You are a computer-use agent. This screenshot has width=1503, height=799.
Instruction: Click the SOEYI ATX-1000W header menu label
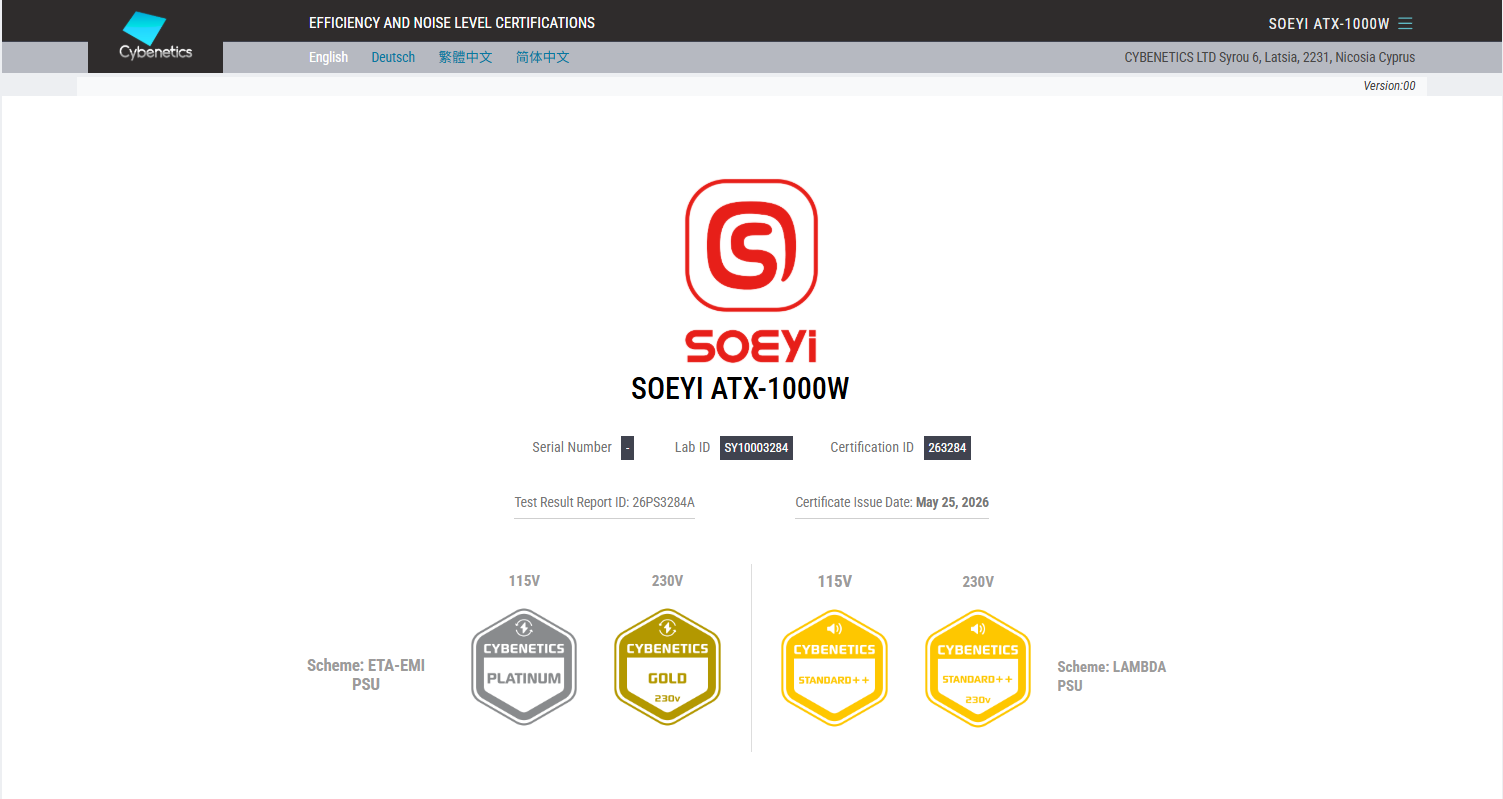(x=1328, y=23)
